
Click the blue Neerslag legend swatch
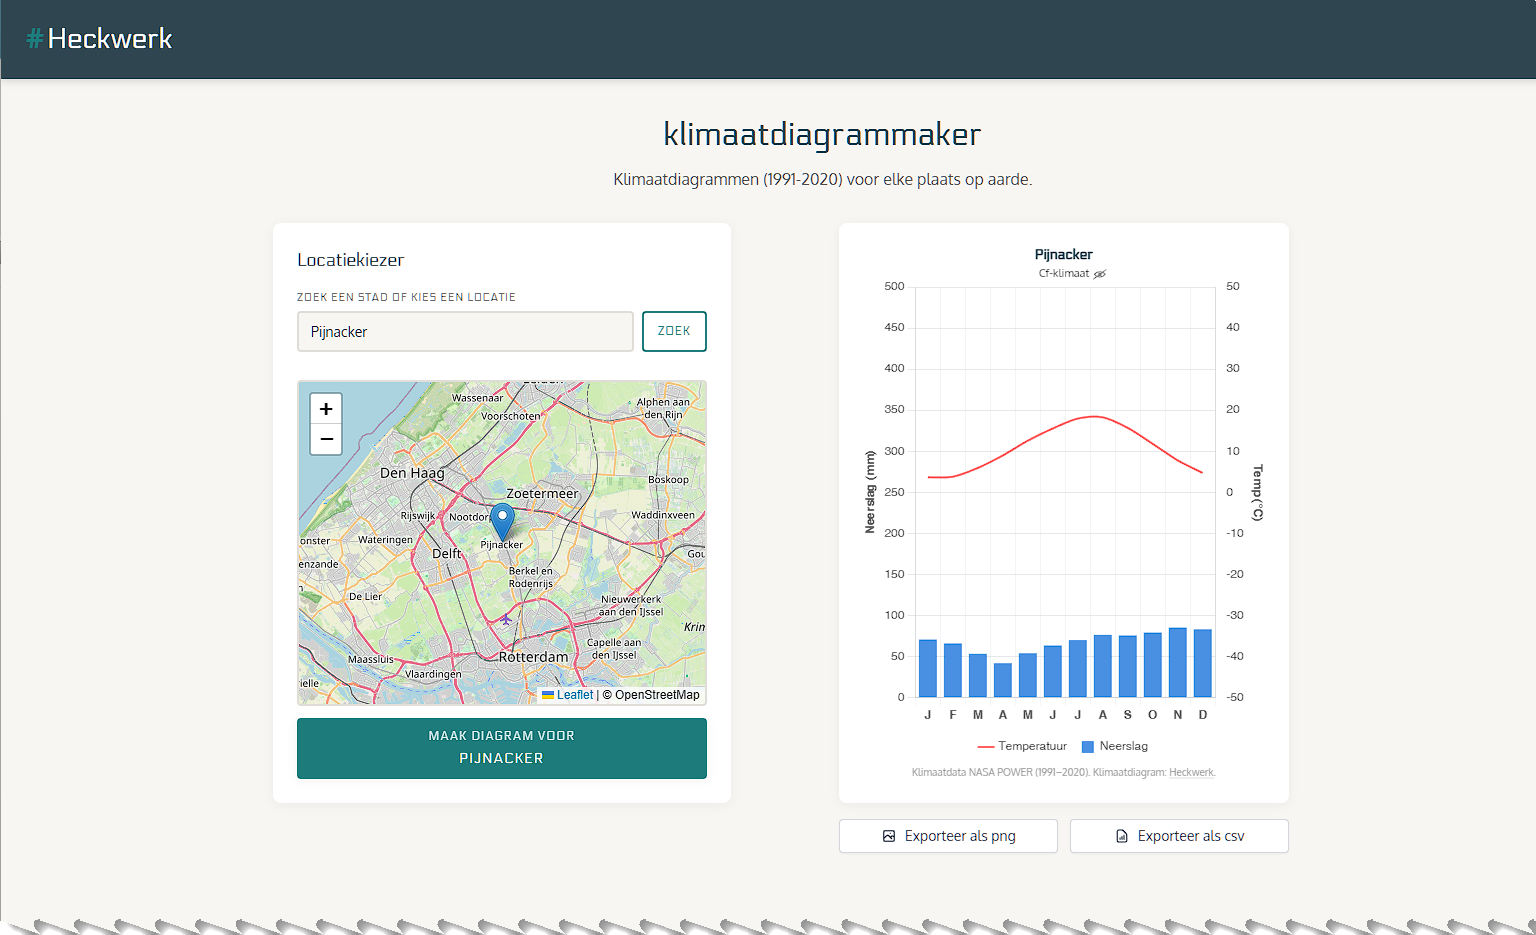pos(1088,746)
